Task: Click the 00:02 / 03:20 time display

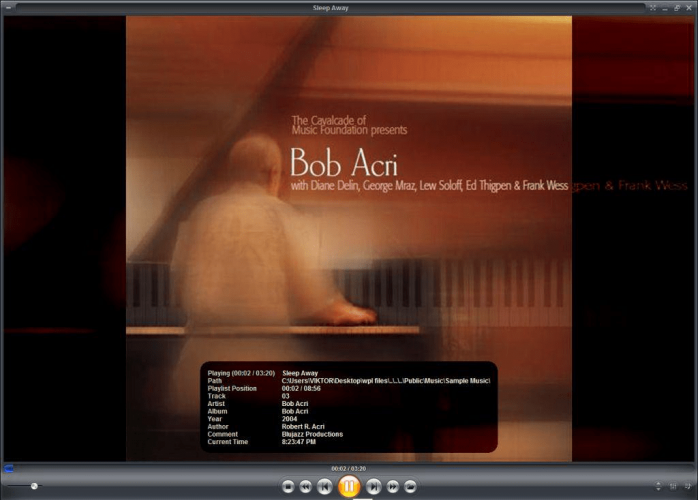Action: pyautogui.click(x=349, y=468)
